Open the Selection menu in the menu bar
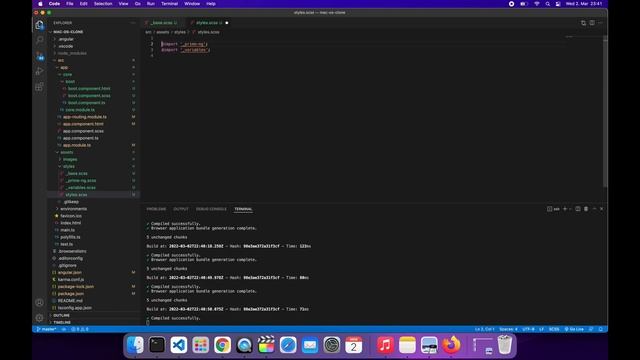 pyautogui.click(x=103, y=4)
